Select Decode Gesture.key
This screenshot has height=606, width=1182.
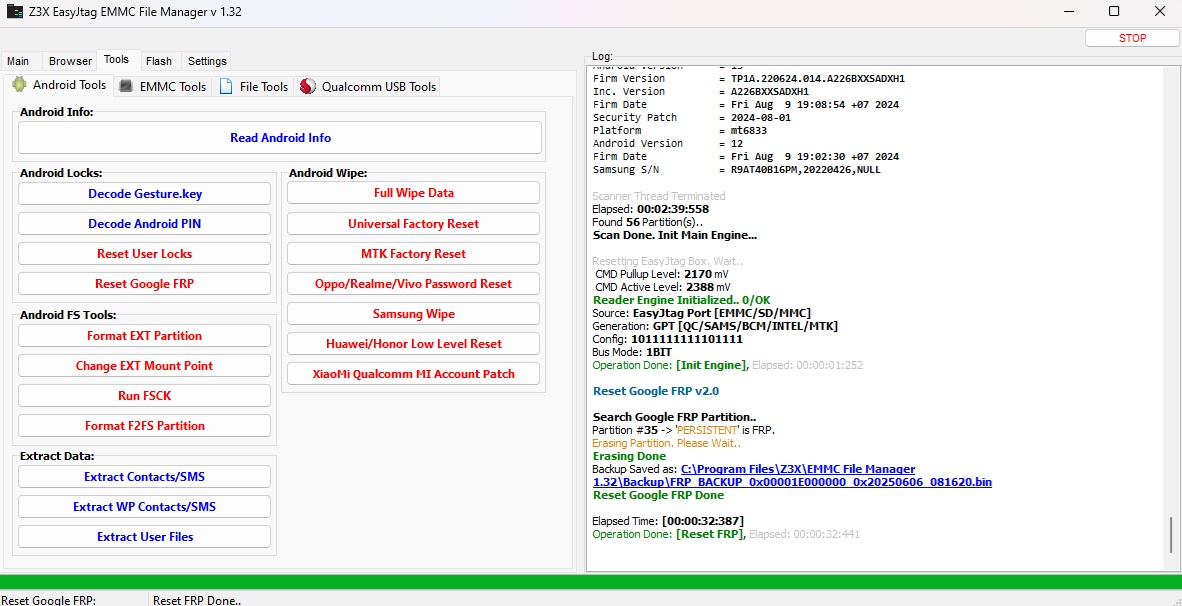pos(144,194)
